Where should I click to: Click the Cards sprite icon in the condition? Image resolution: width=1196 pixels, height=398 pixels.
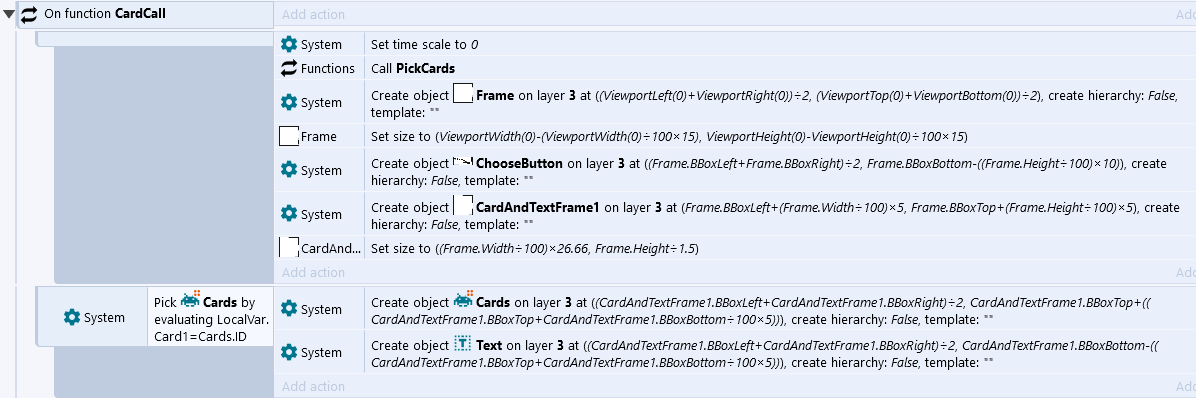tap(191, 300)
